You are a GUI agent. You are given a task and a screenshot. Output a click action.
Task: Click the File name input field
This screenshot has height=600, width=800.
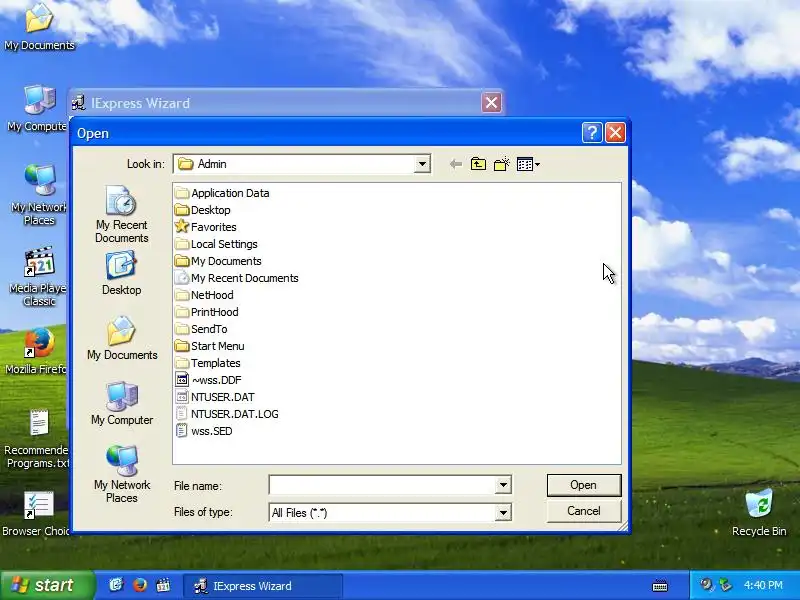pyautogui.click(x=382, y=485)
